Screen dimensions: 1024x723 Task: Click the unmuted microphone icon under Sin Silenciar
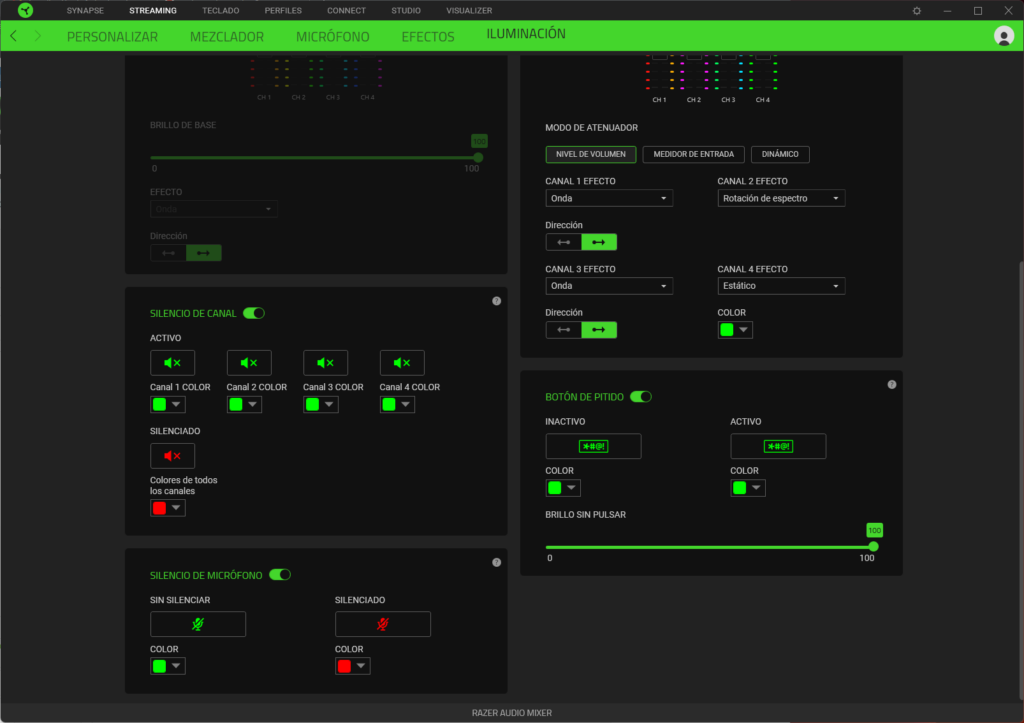tap(197, 624)
